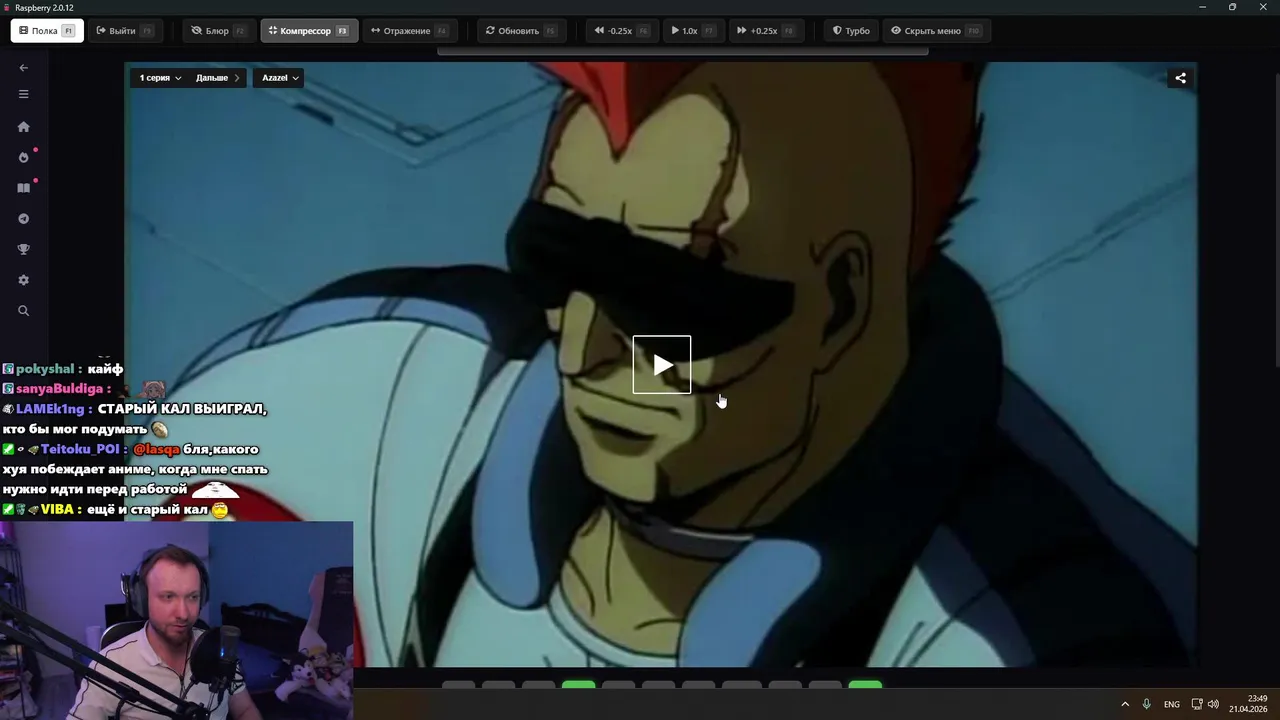Open the trophy icon in sidebar
Viewport: 1280px width, 720px height.
pyautogui.click(x=24, y=249)
